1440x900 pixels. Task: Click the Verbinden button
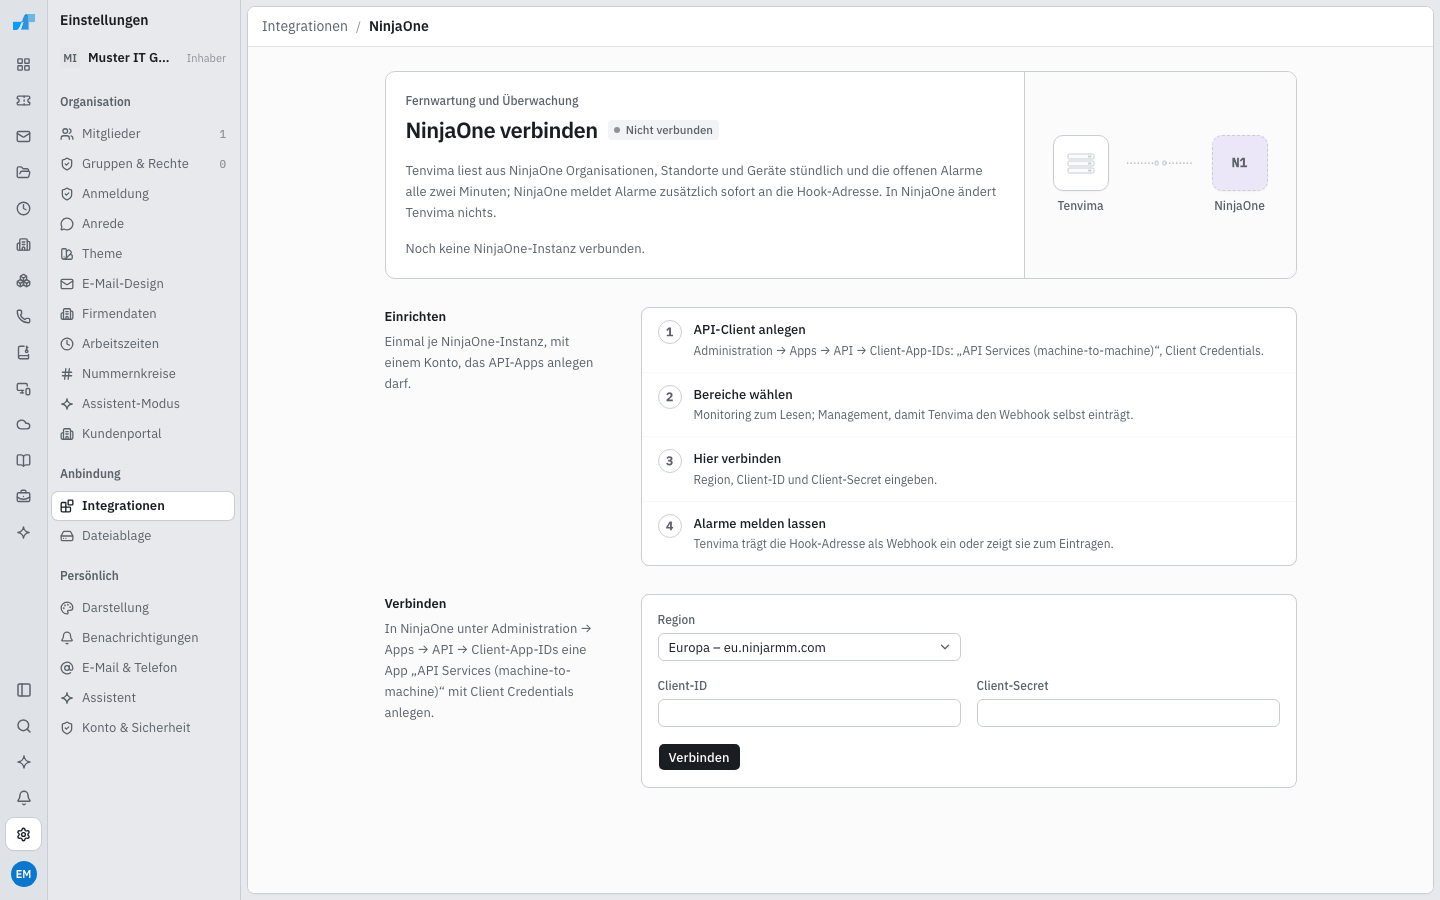click(x=699, y=757)
